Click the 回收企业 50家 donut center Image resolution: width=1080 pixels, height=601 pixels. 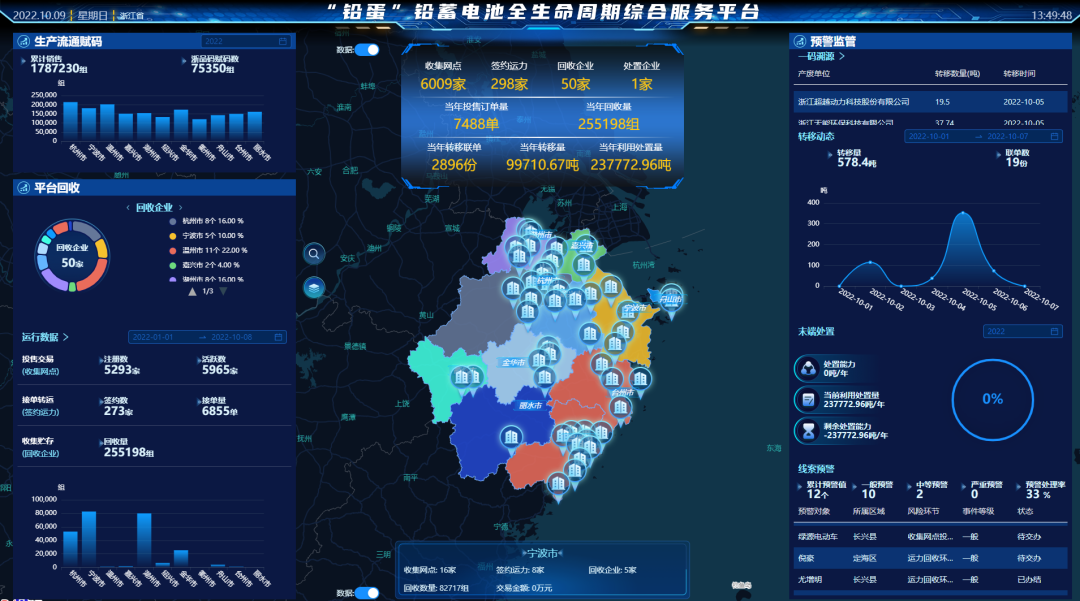[72, 255]
